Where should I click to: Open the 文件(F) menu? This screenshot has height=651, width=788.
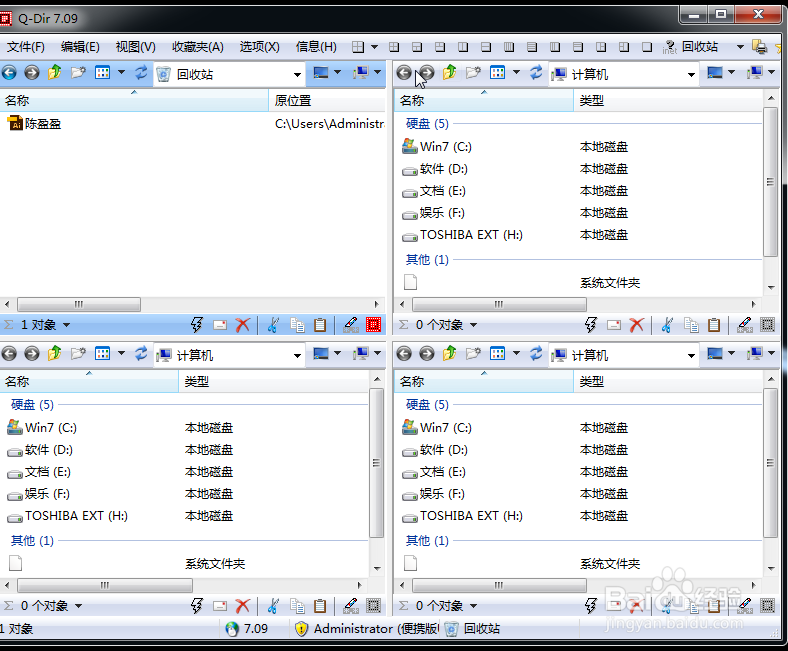pos(26,47)
